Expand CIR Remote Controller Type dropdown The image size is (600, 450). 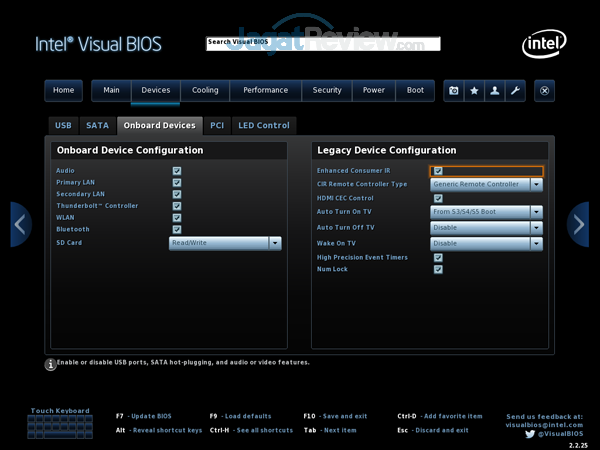(x=486, y=184)
